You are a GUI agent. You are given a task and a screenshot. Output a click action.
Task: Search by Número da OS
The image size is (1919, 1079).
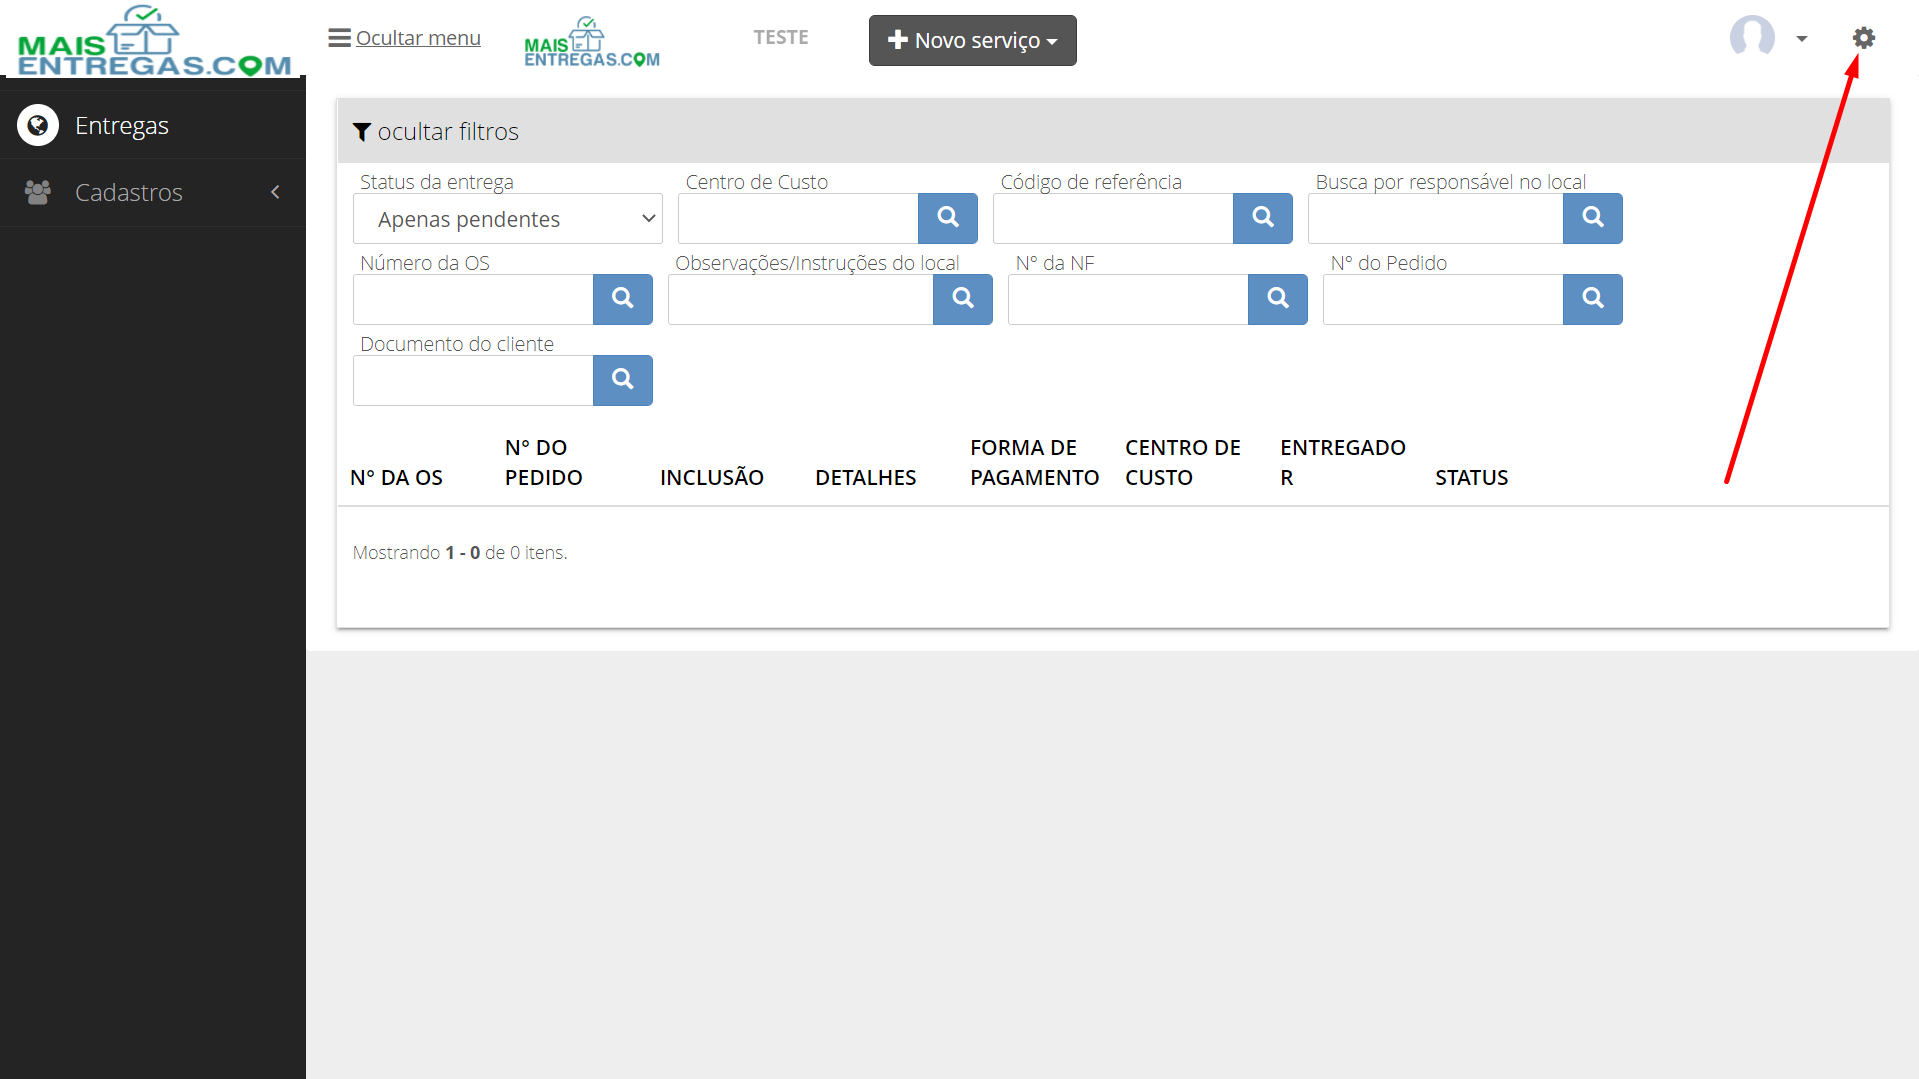[623, 299]
